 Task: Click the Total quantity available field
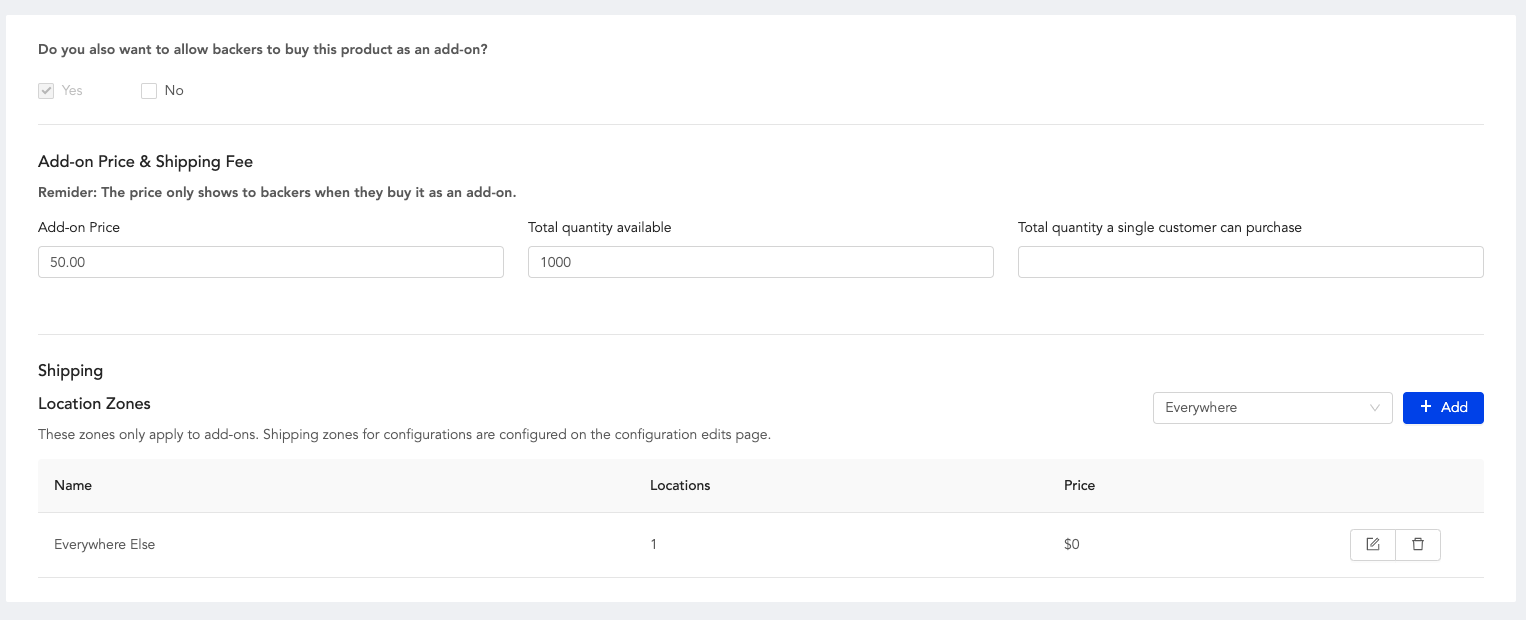coord(760,262)
